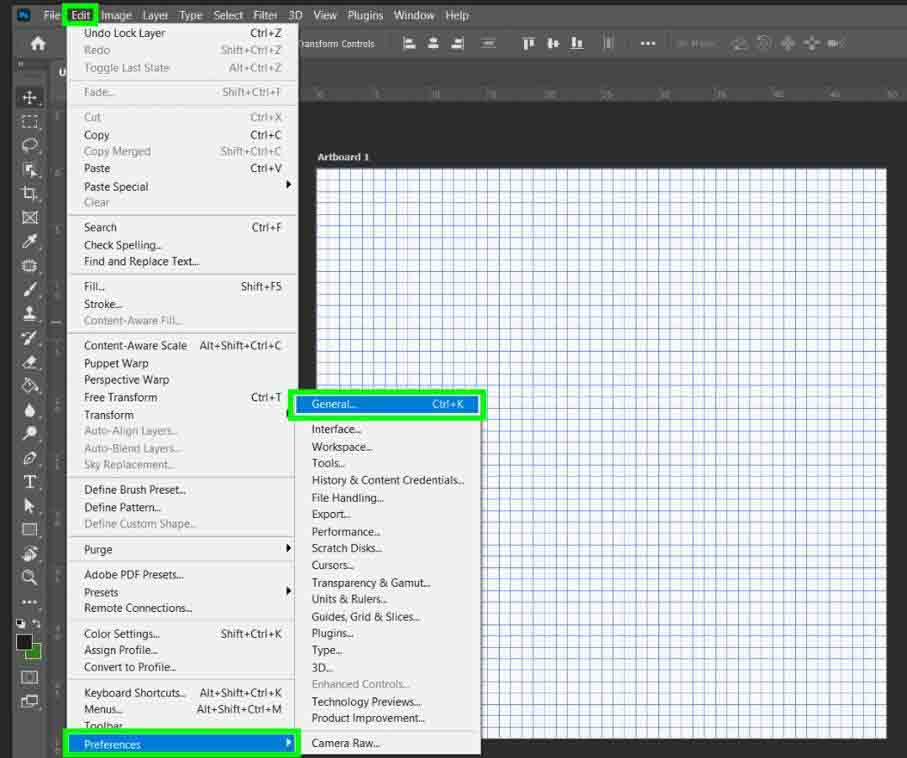The height and width of the screenshot is (758, 907).
Task: Open Performance preferences
Action: 387,531
